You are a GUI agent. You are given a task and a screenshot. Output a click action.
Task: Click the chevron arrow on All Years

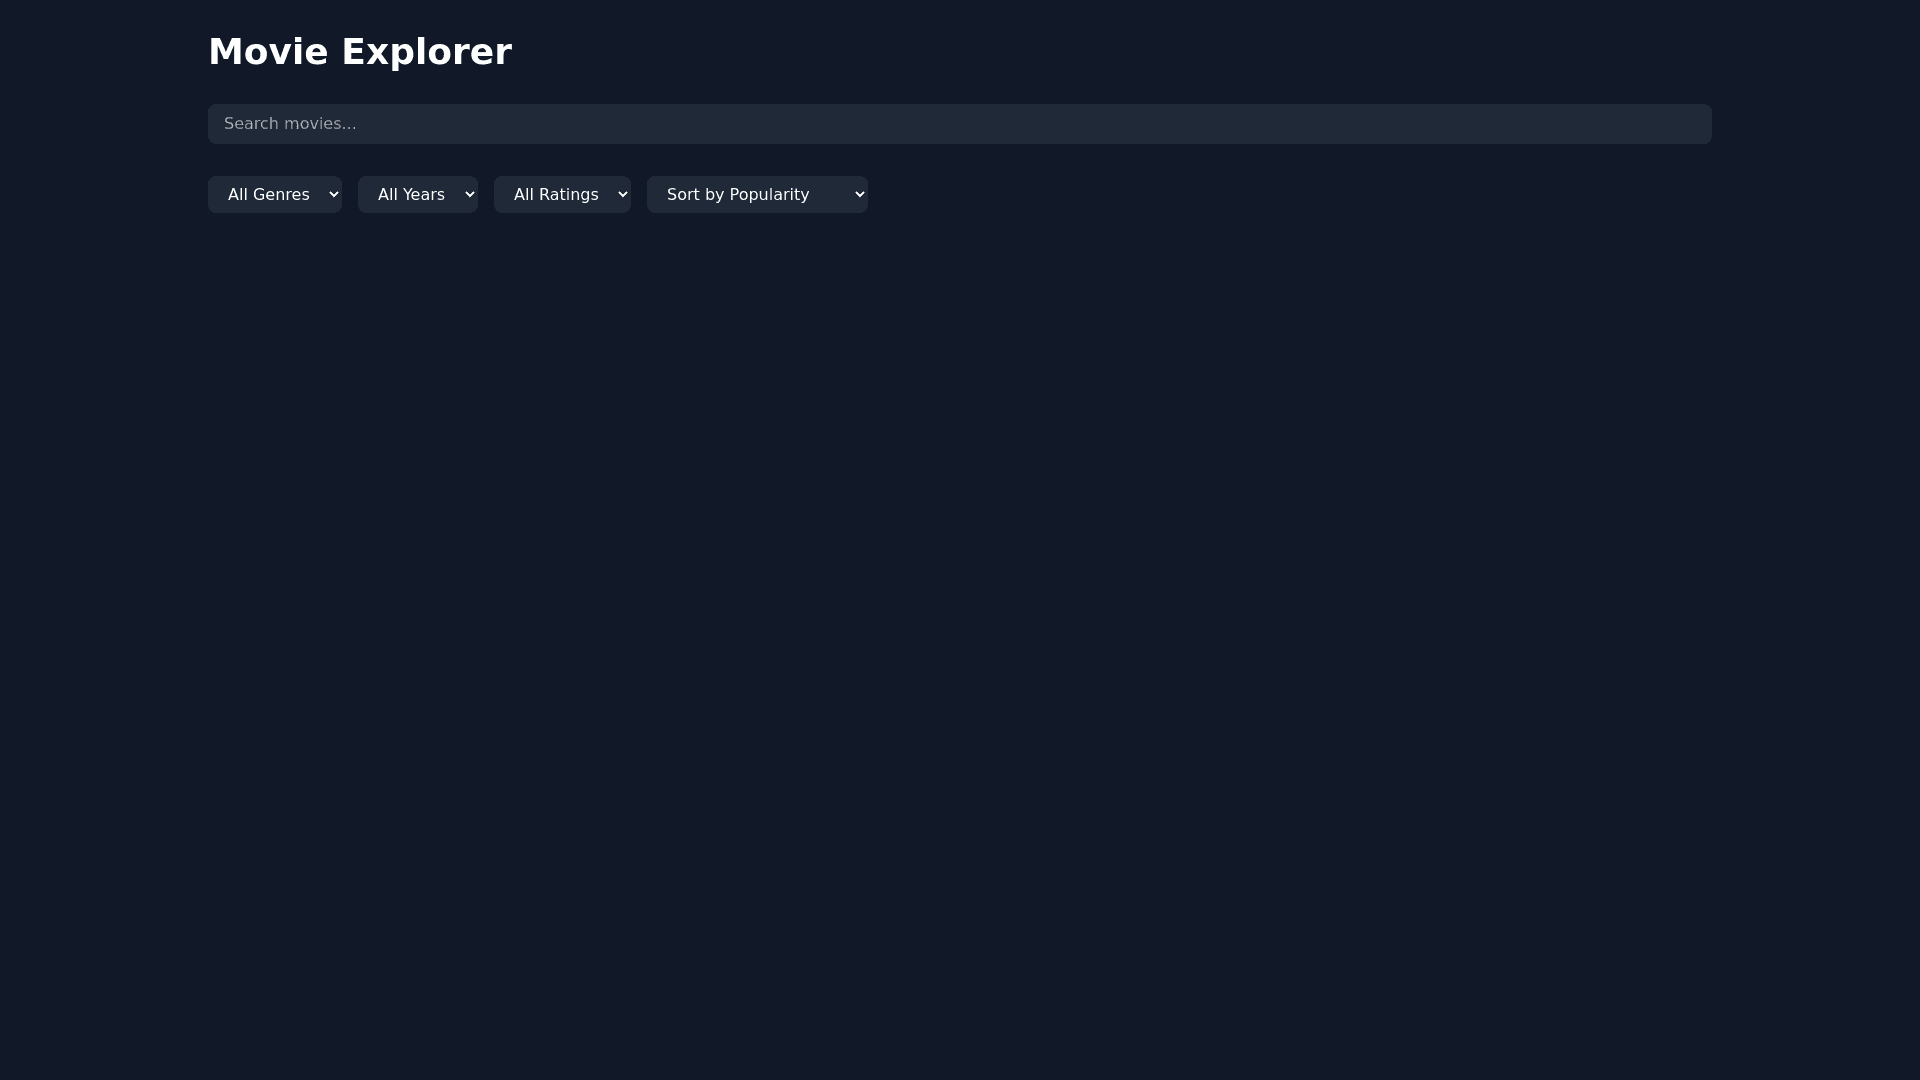coord(470,194)
